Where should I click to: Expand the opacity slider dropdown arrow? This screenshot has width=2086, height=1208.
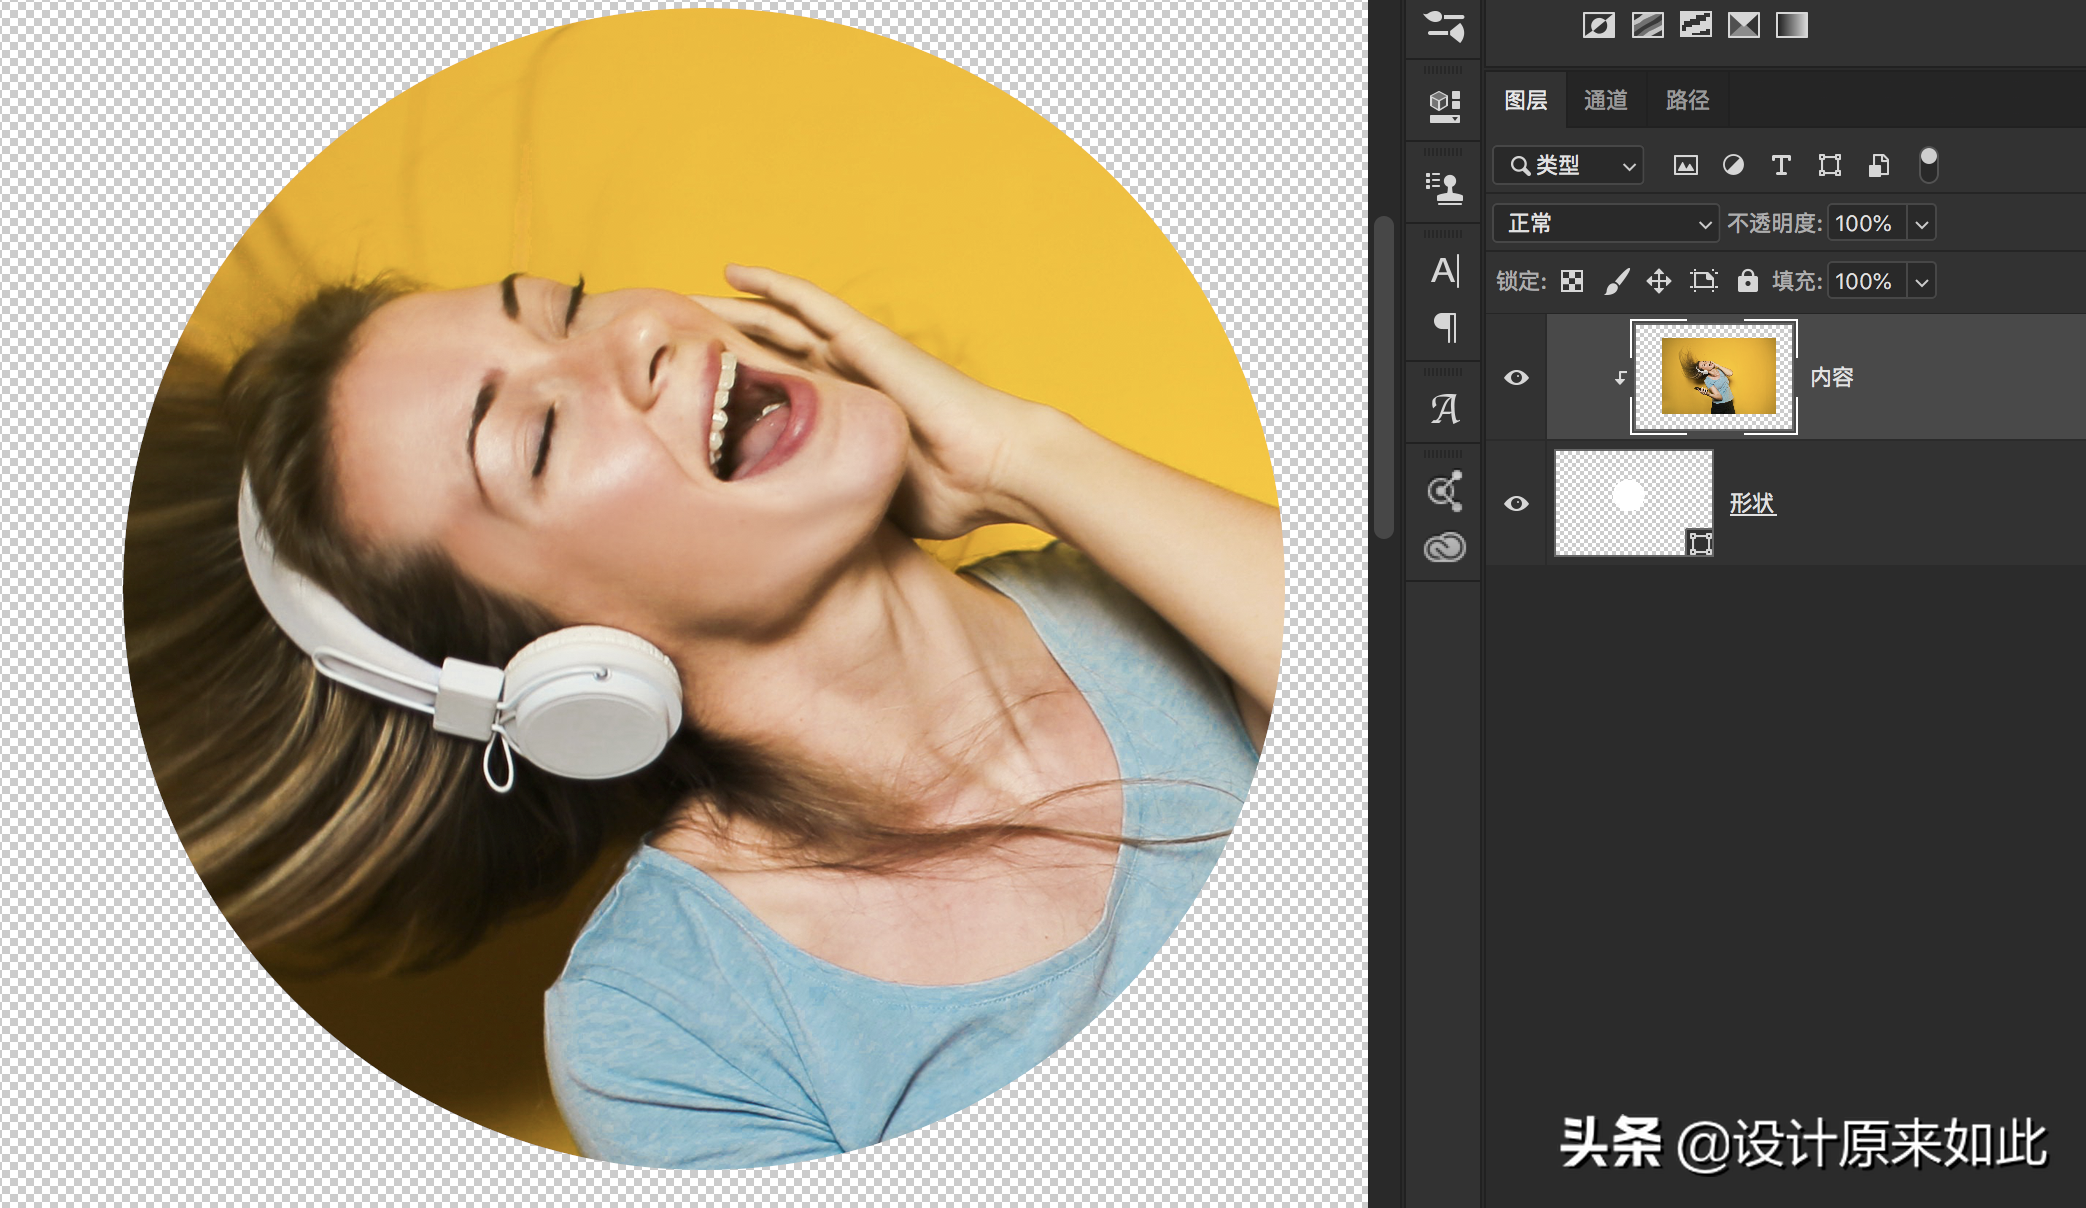[x=1922, y=224]
